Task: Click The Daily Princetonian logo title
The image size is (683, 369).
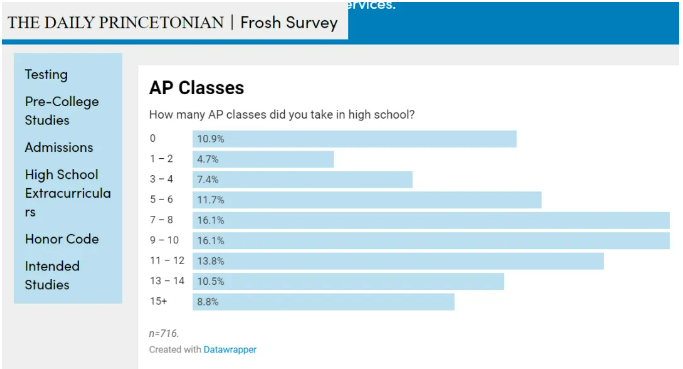Action: tap(115, 22)
